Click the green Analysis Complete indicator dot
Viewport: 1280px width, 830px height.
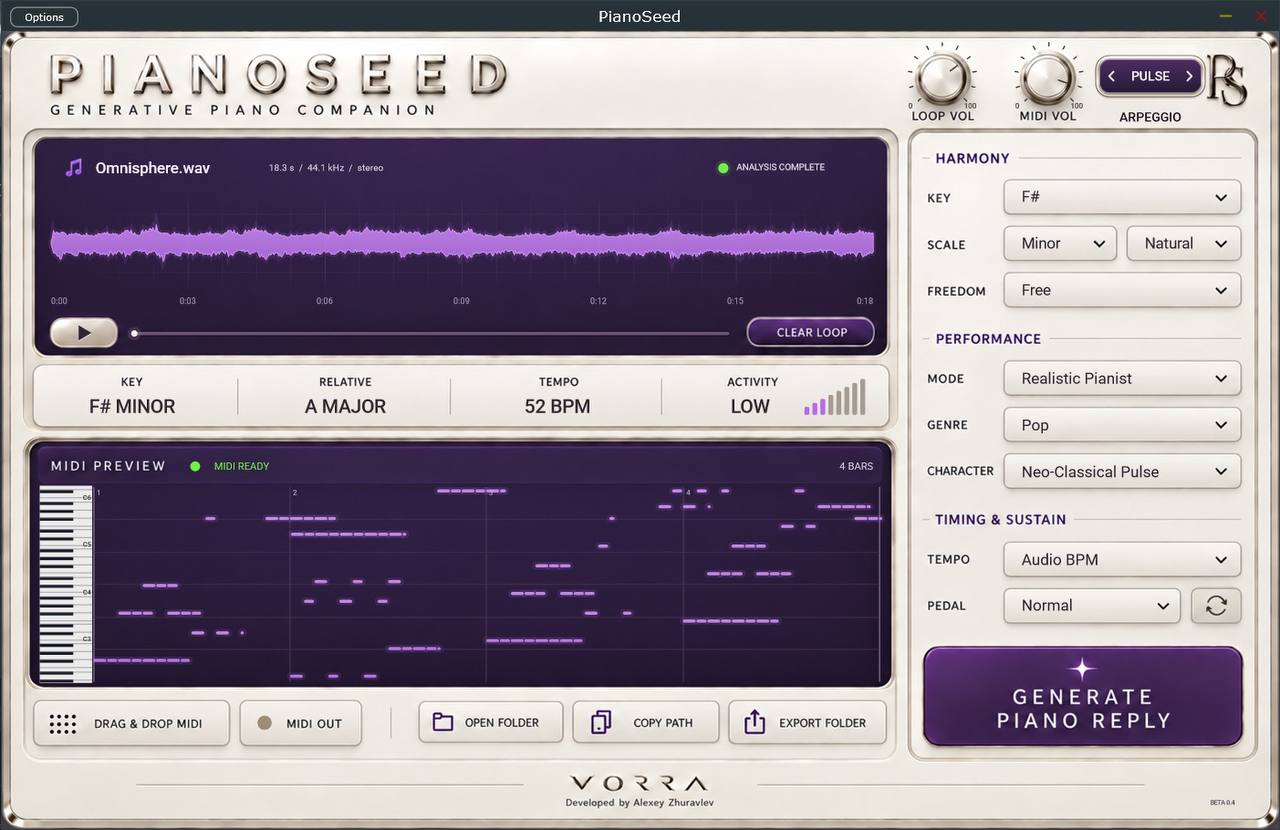pos(723,168)
